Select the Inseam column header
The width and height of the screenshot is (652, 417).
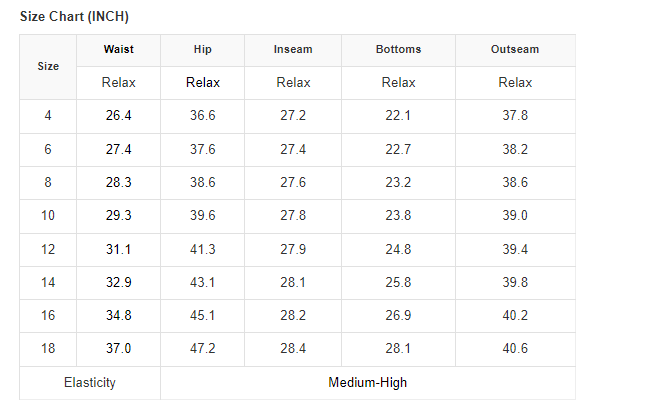pyautogui.click(x=293, y=49)
